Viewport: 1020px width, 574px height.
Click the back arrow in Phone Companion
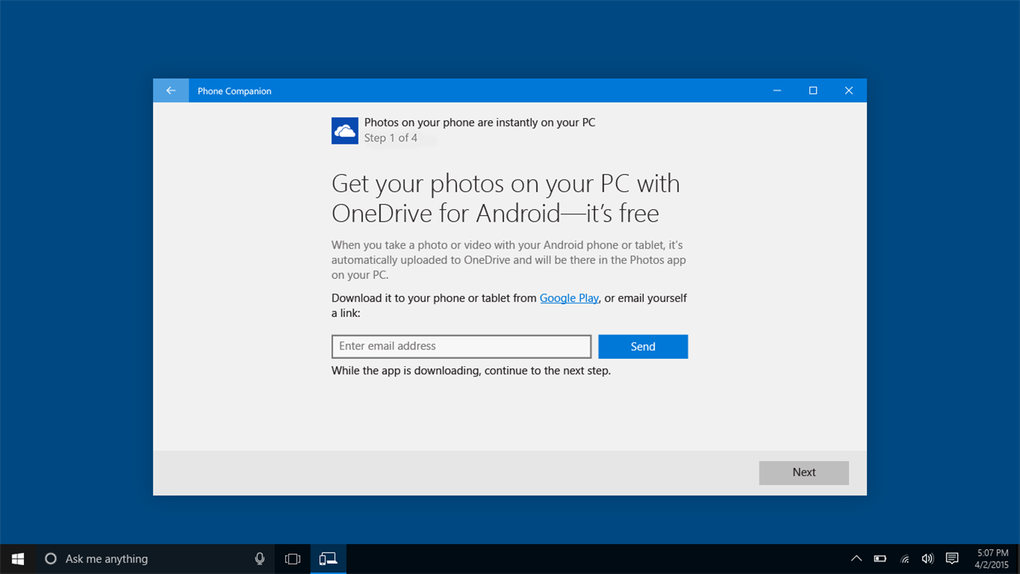point(171,91)
